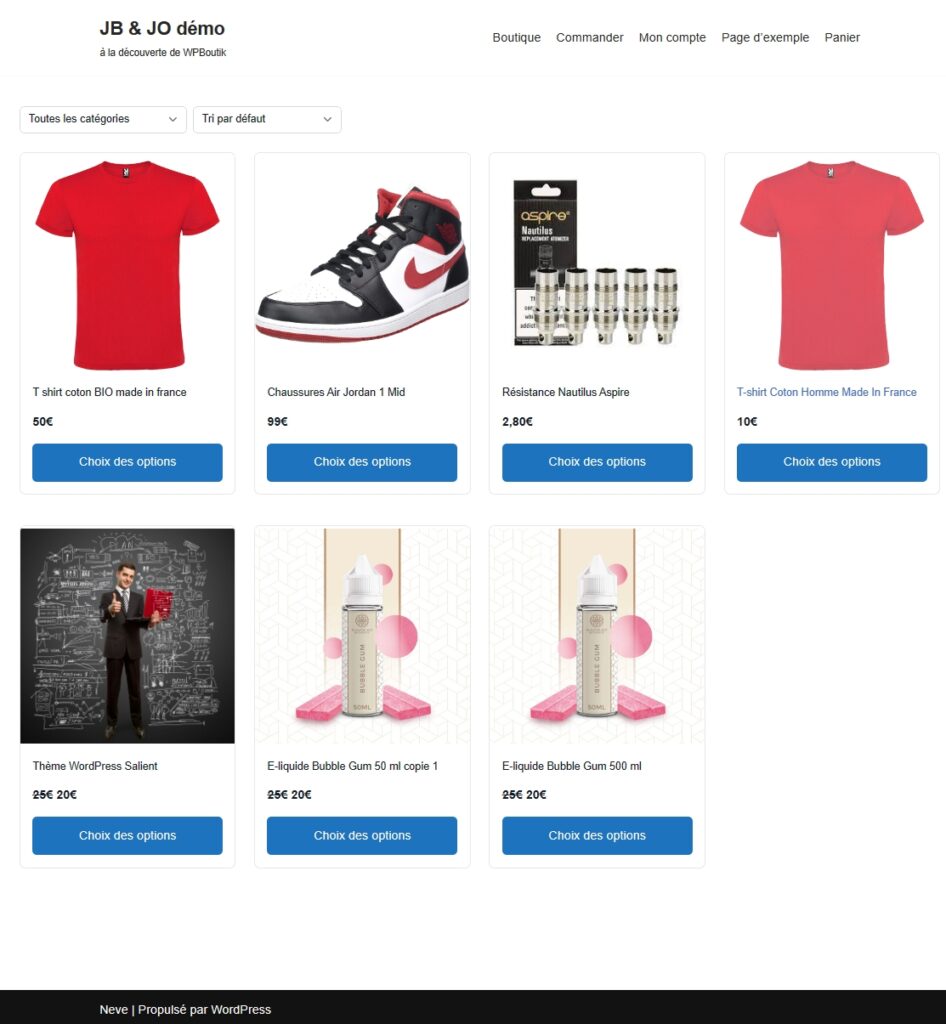
Task: Click the JB & JO démo site title
Action: tap(162, 28)
